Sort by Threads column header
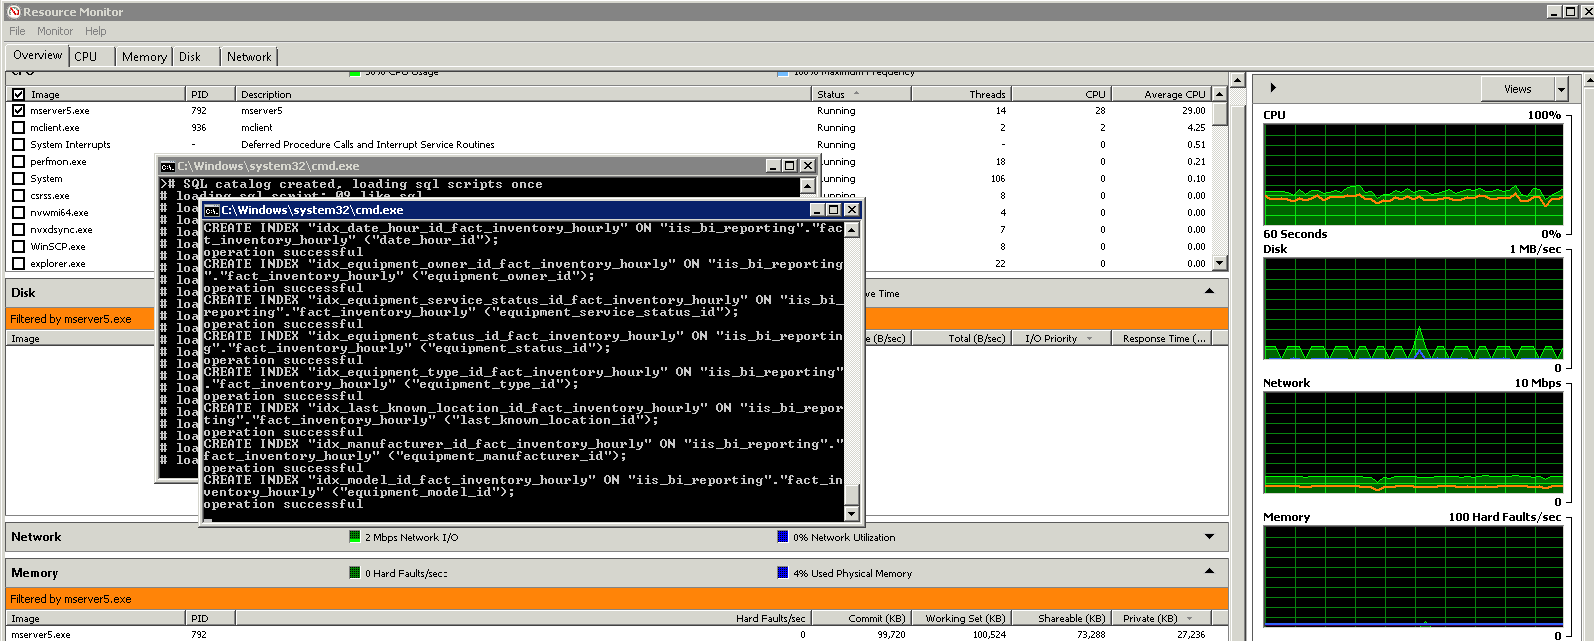Image resolution: width=1594 pixels, height=641 pixels. pos(962,94)
